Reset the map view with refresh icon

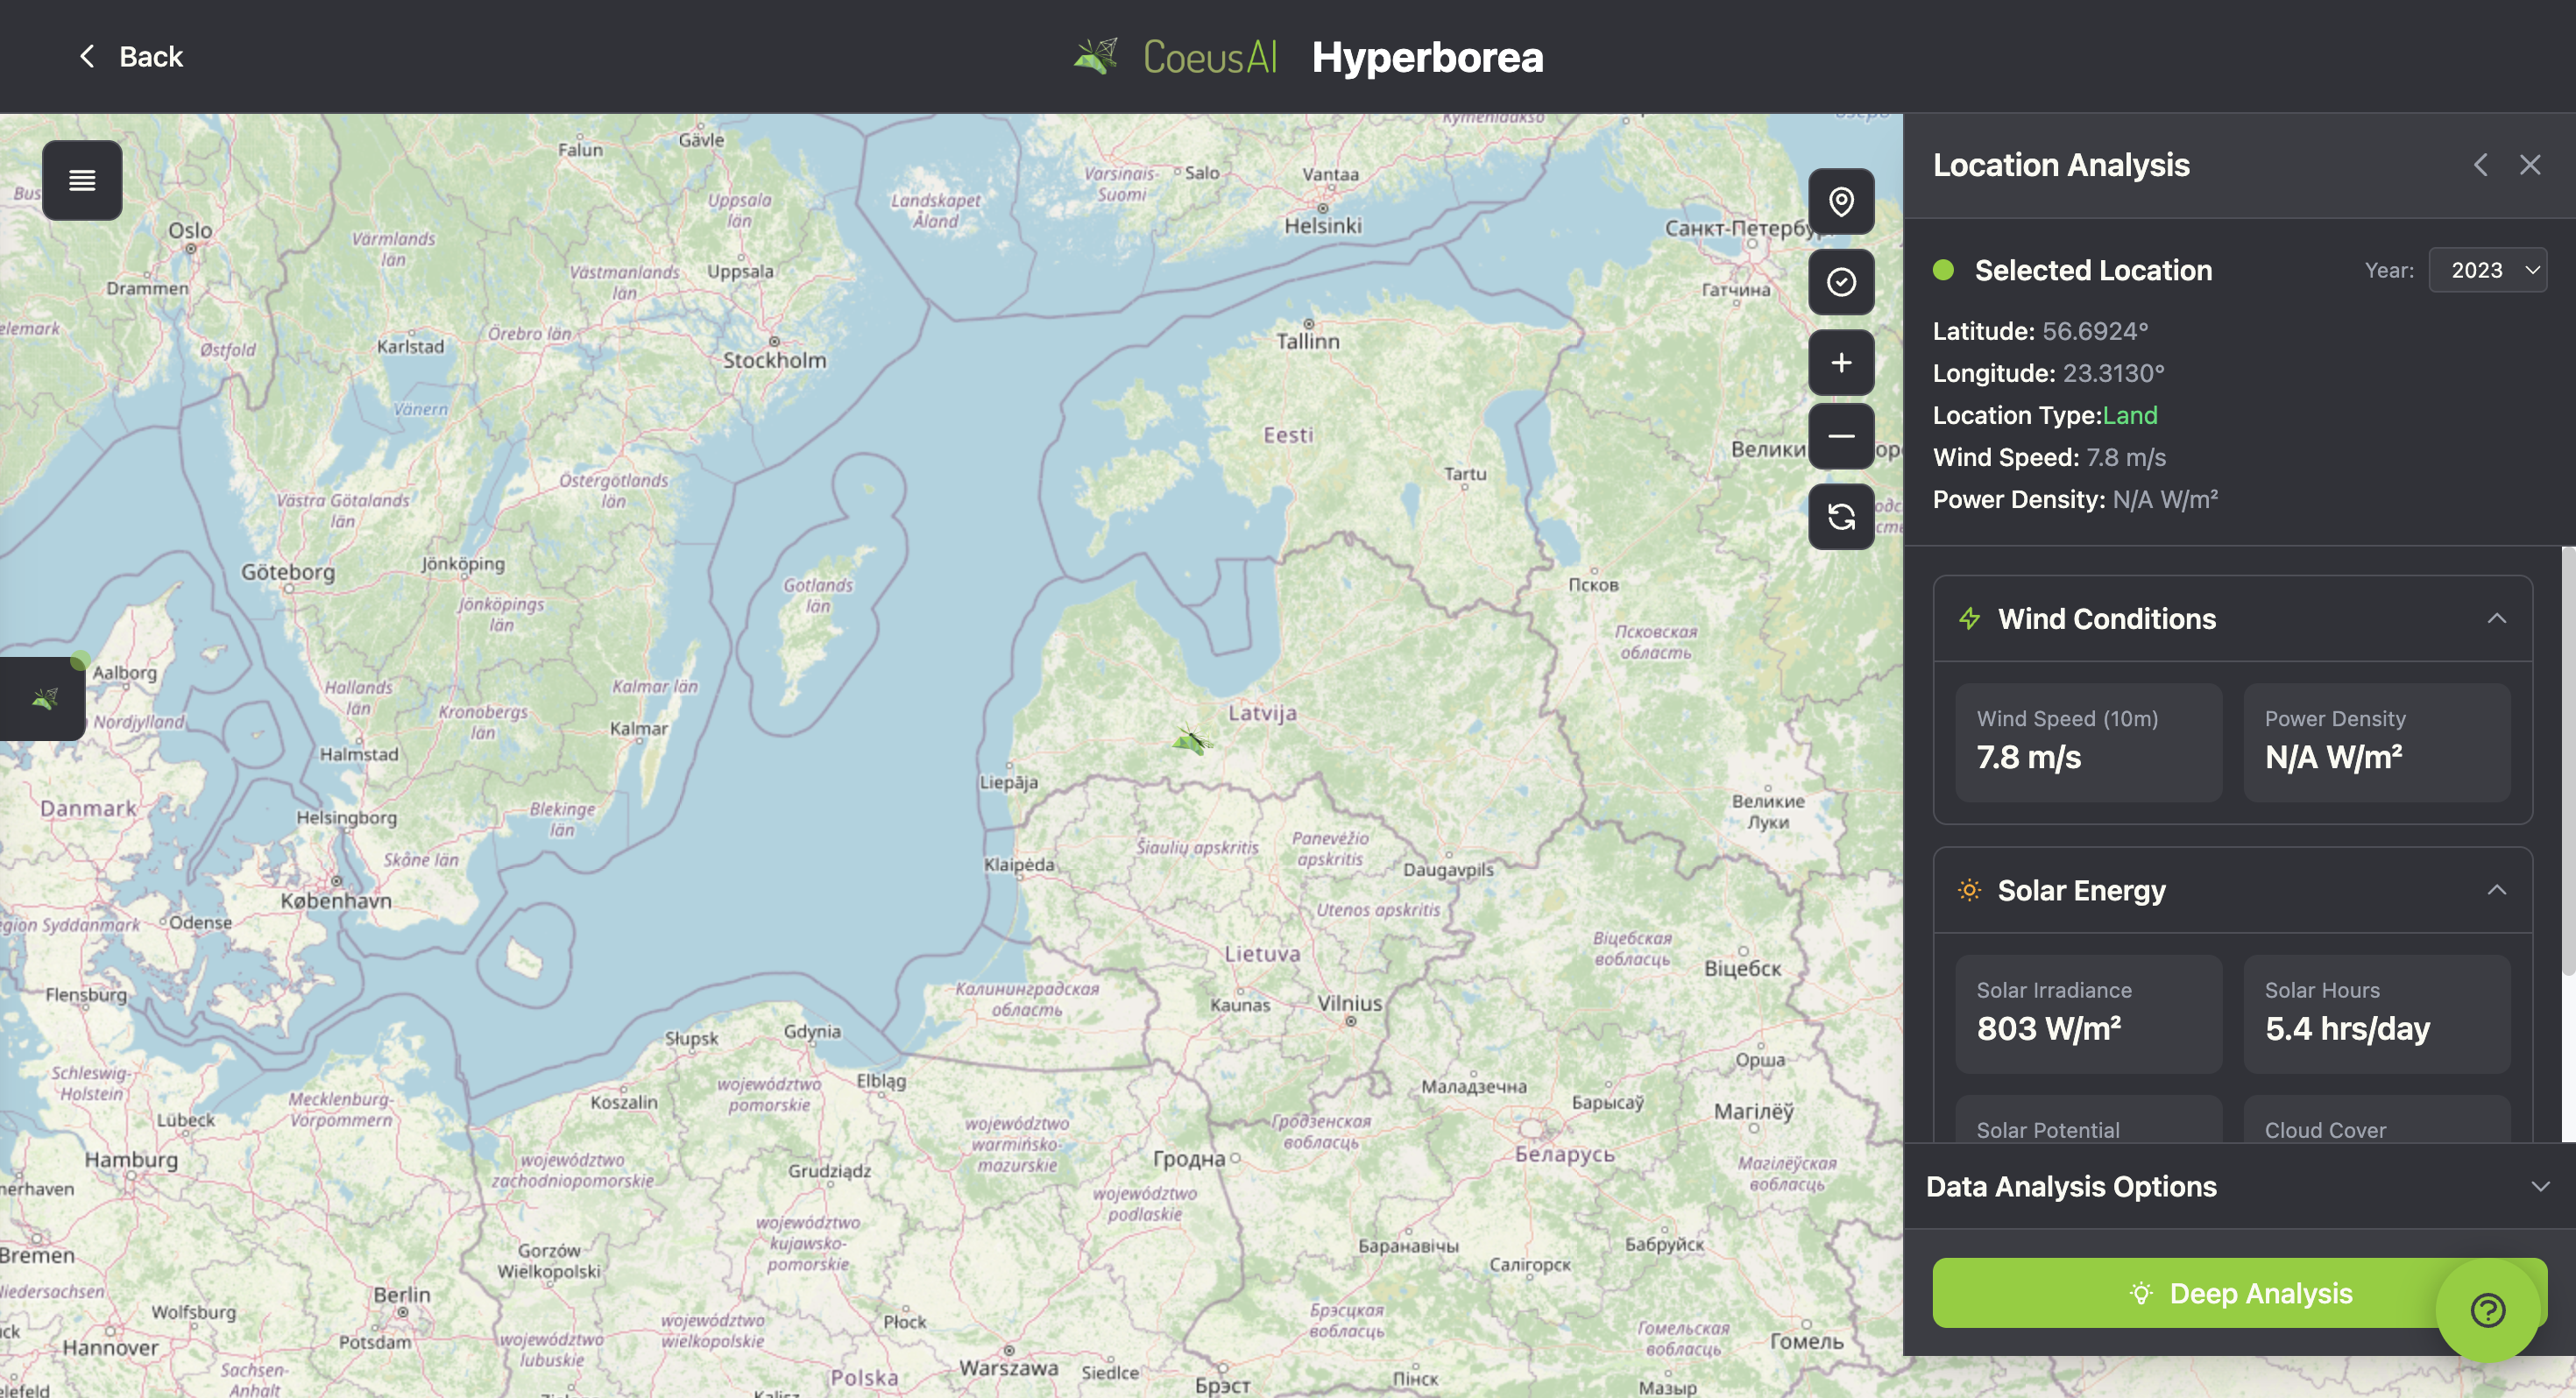[x=1841, y=516]
